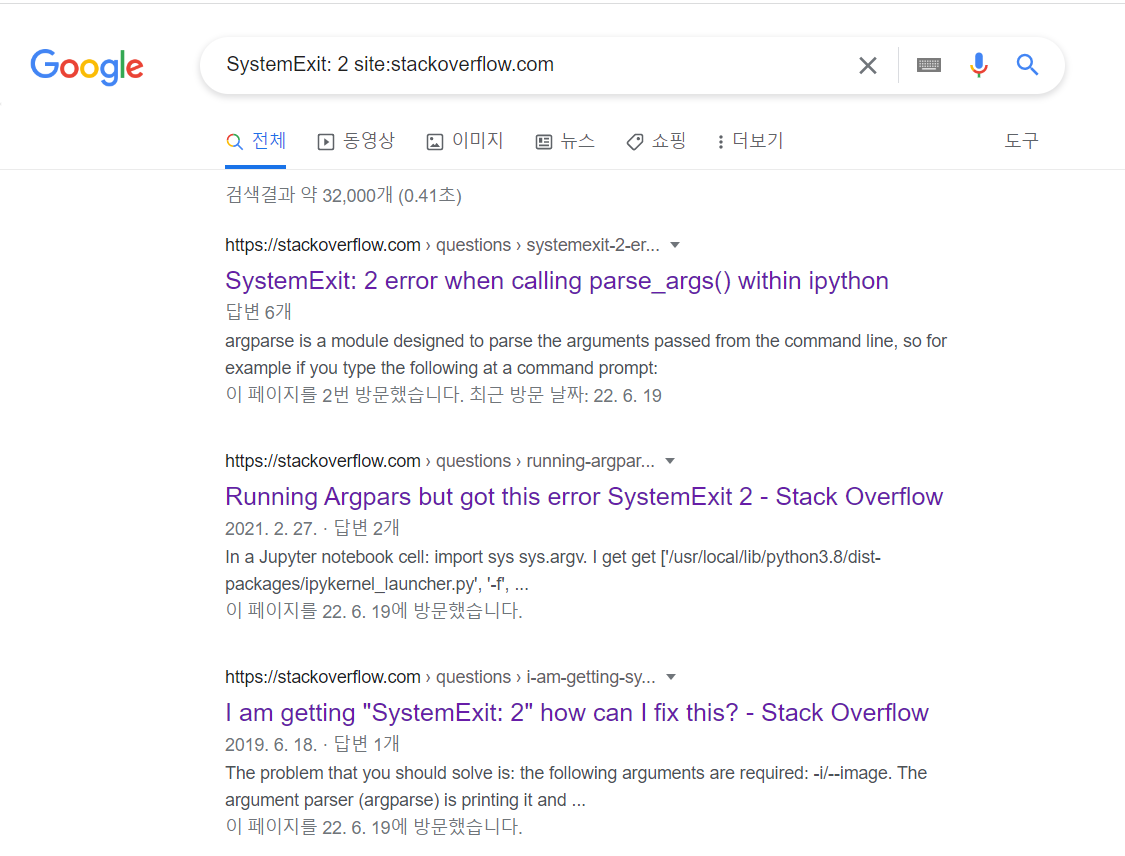Open the dropdown arrow beside i-am-getting-sy... URL
This screenshot has height=856, width=1125.
(x=671, y=677)
